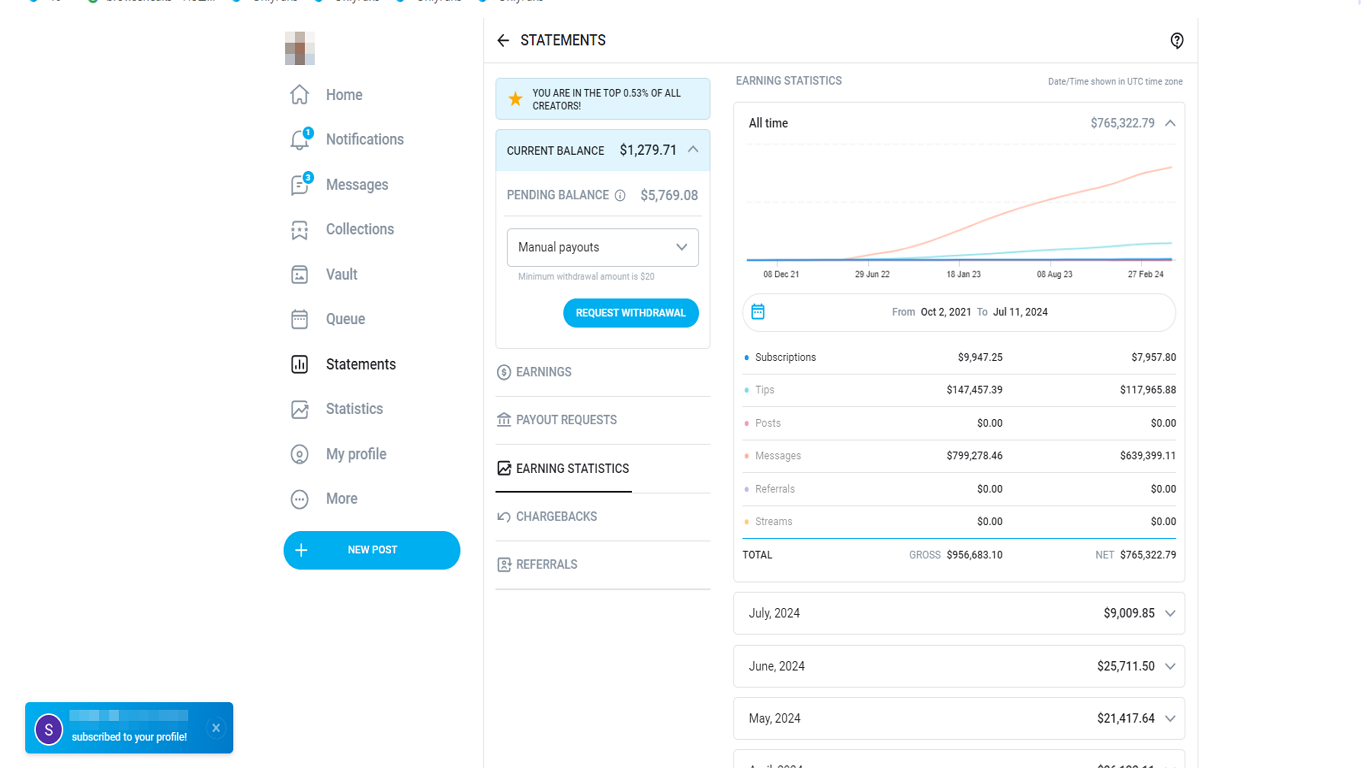Viewport: 1366px width, 768px height.
Task: Expand the July, 2024 earnings row
Action: [x=959, y=613]
